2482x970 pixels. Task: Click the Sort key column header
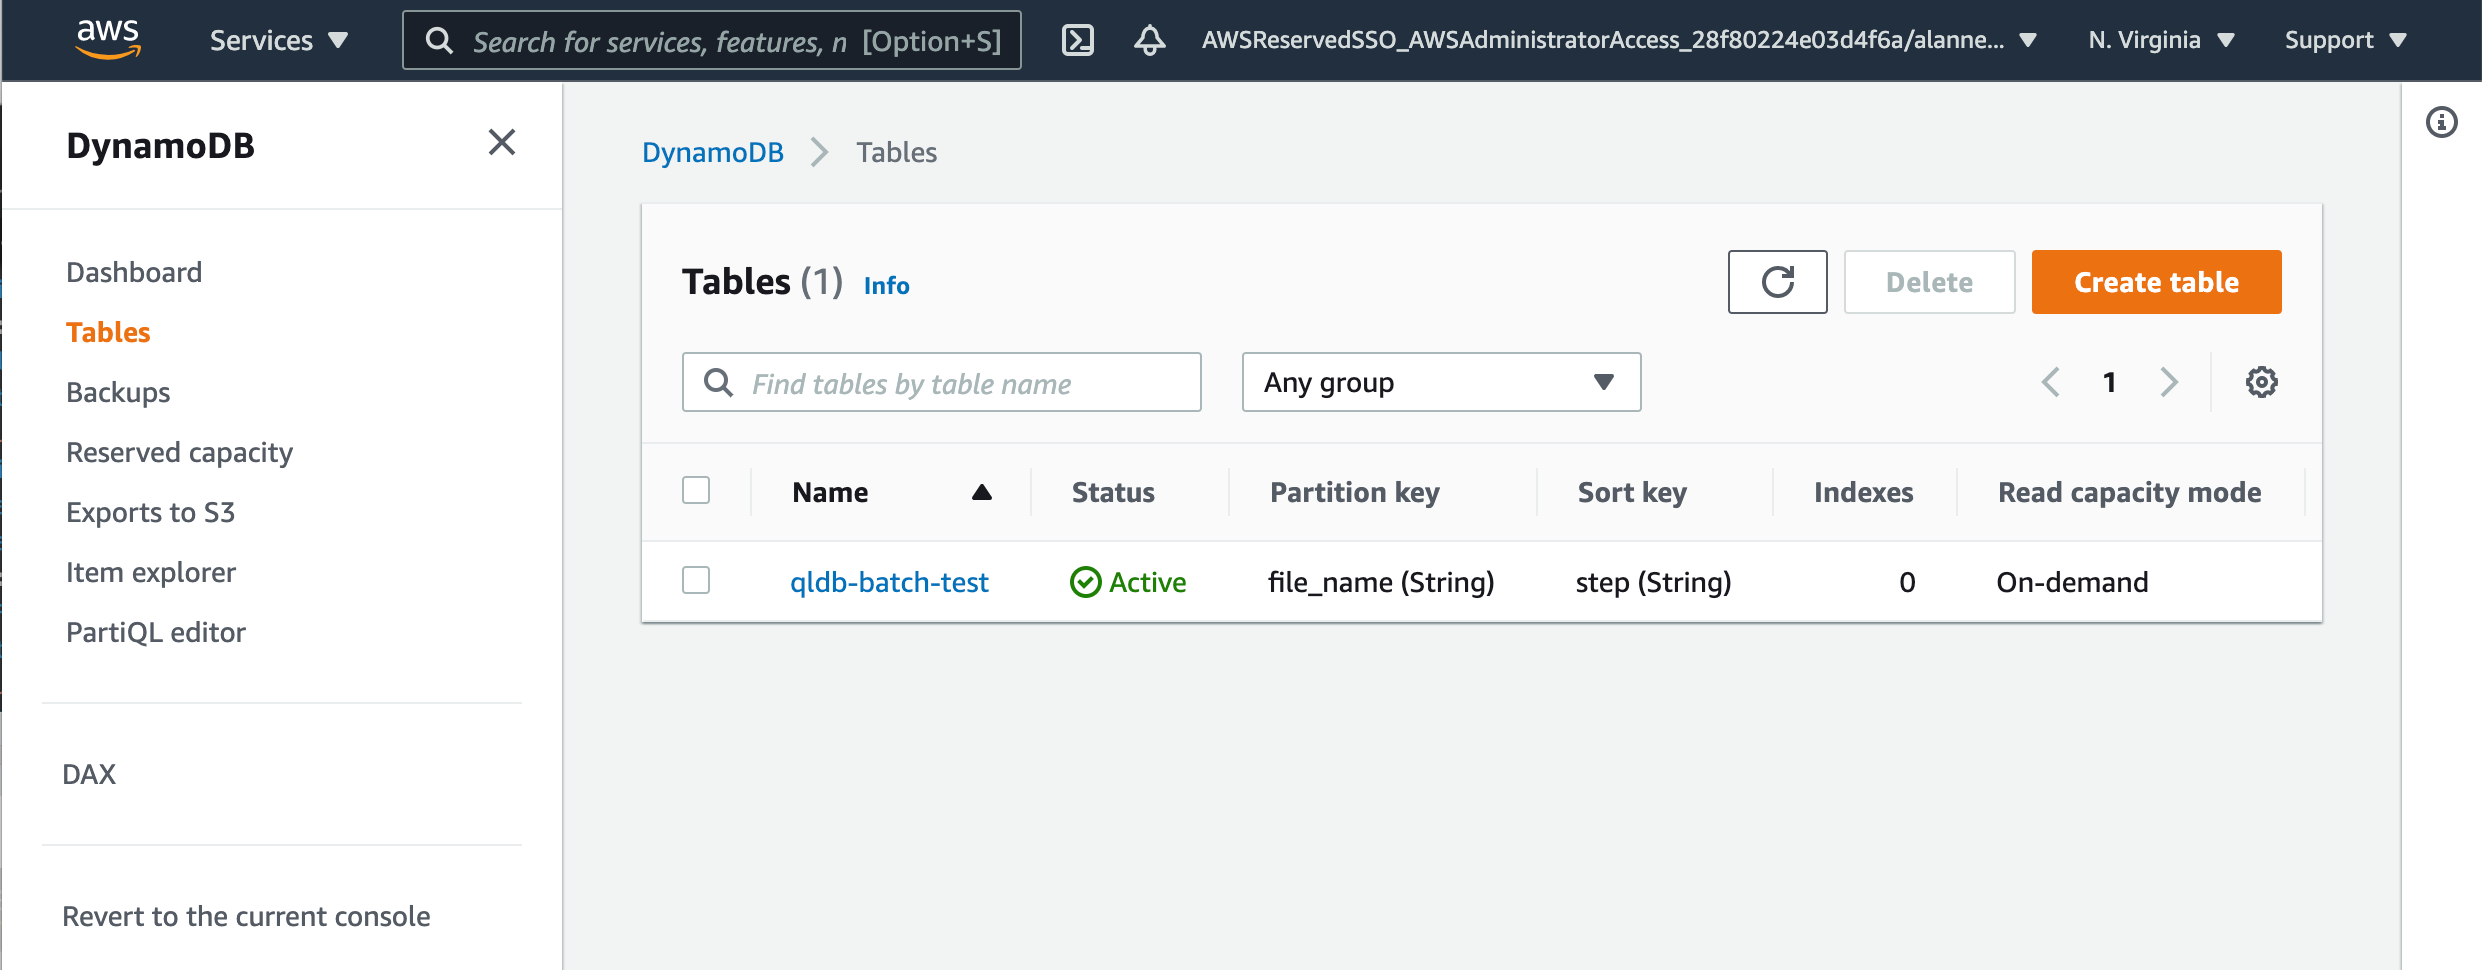(x=1632, y=492)
